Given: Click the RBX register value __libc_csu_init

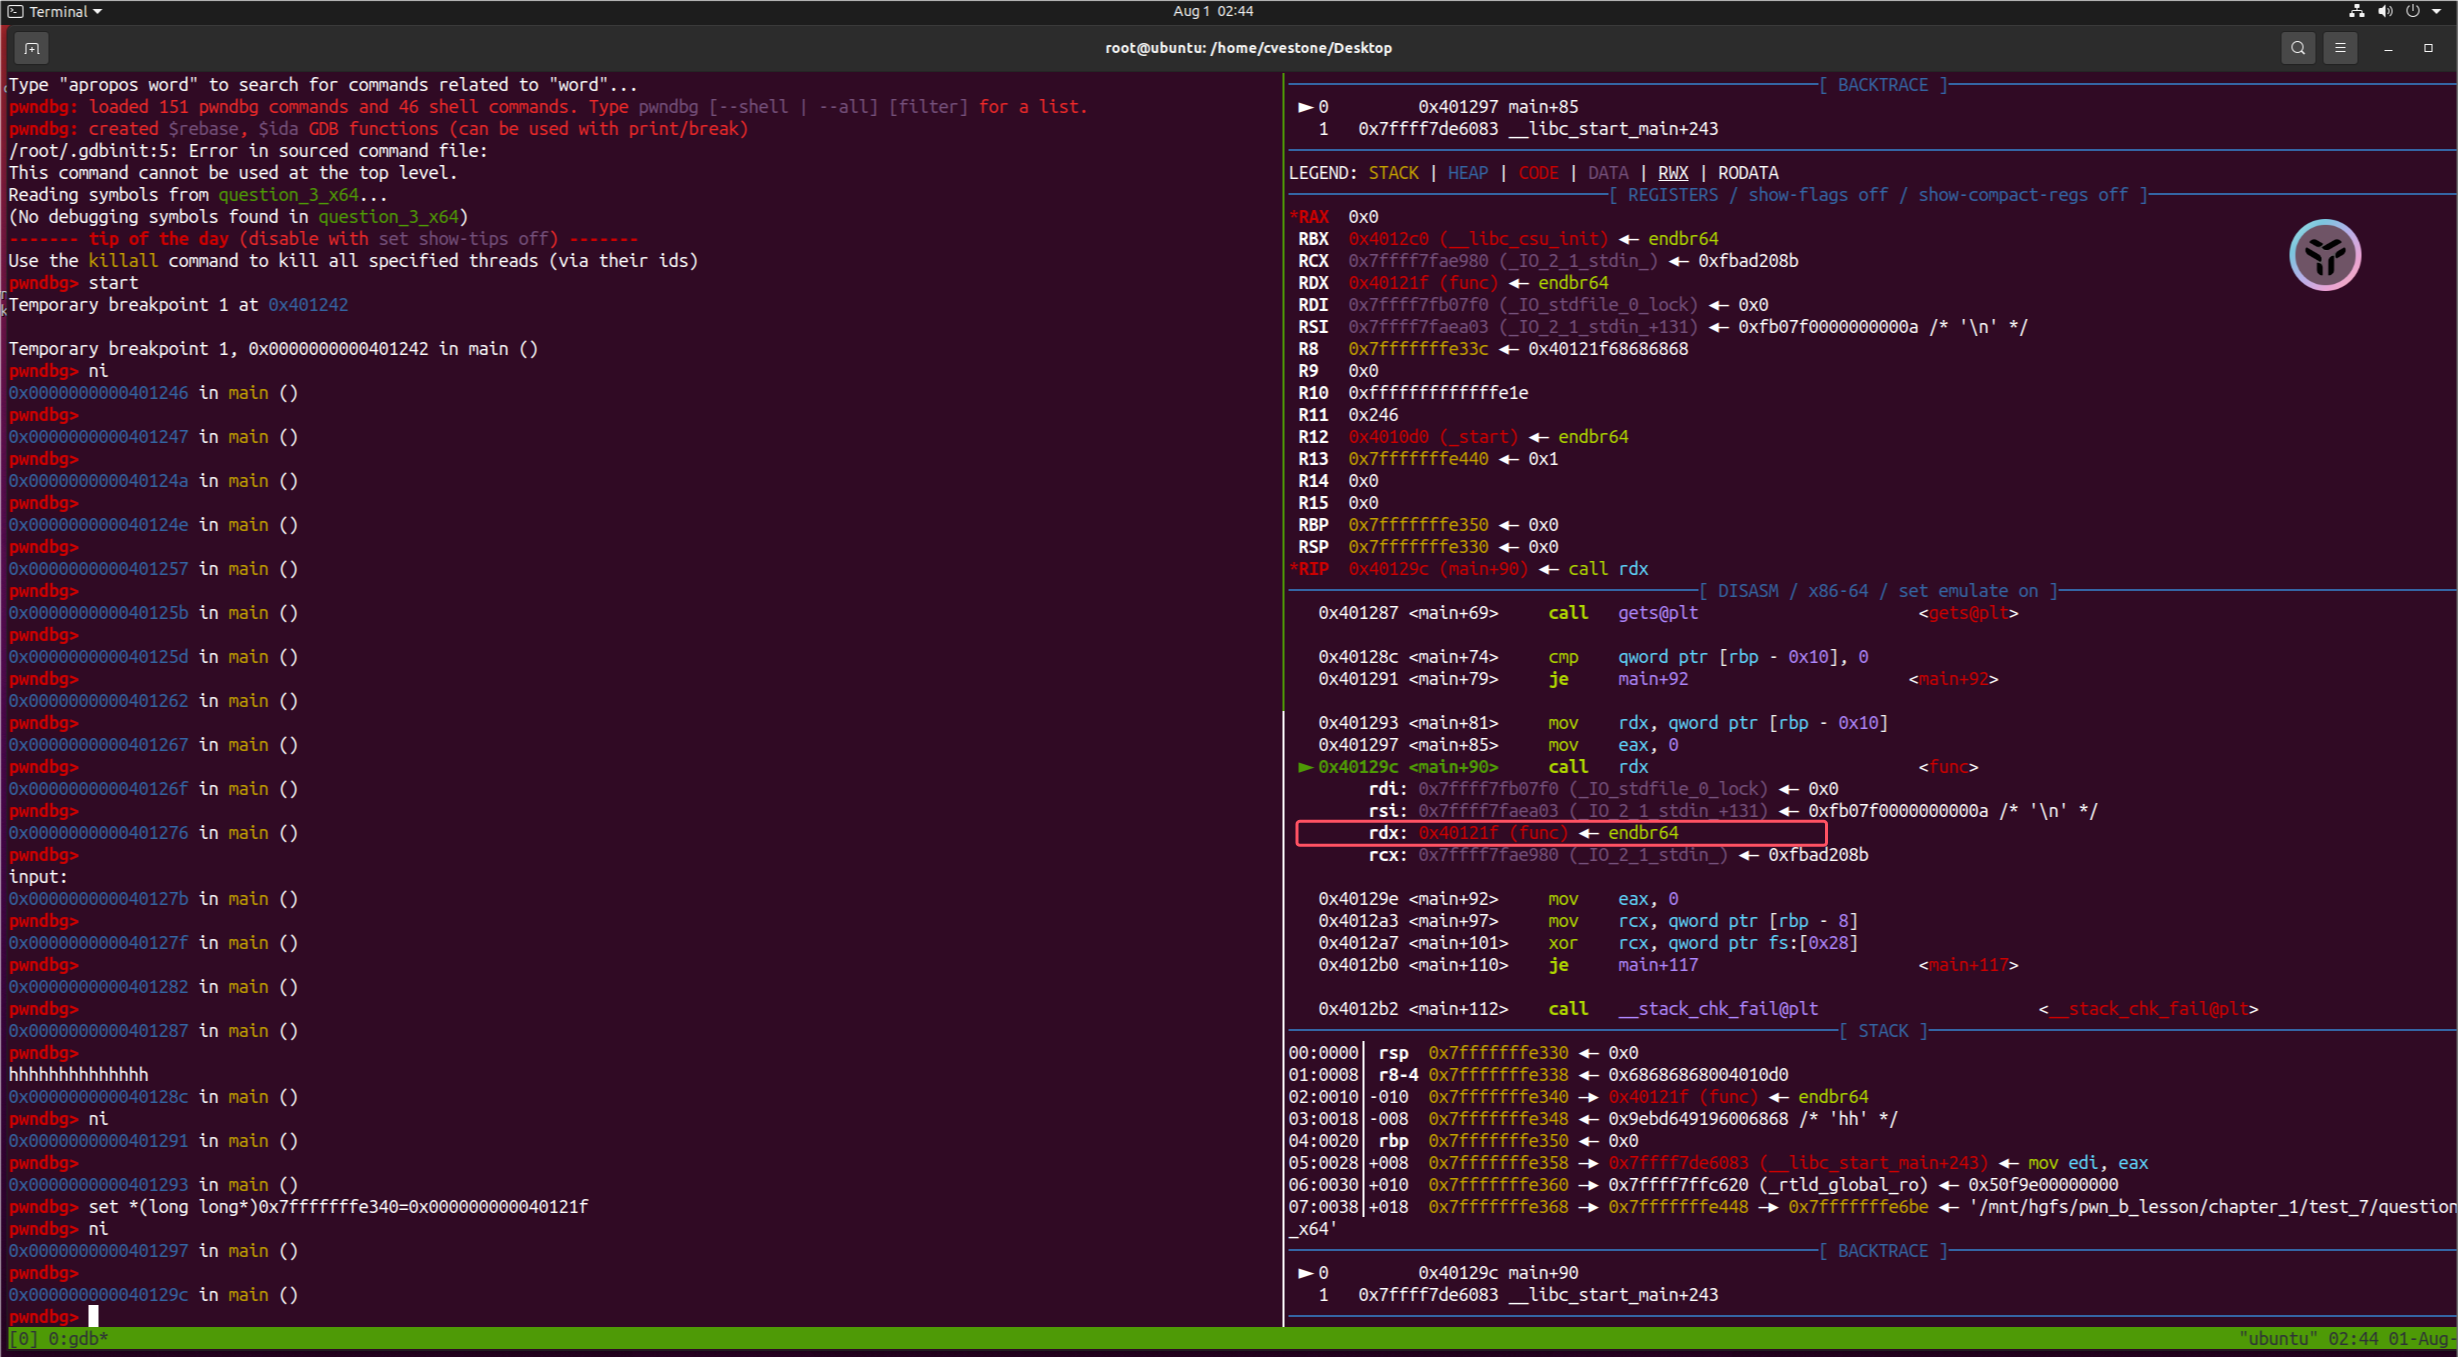Looking at the screenshot, I should click(x=1478, y=239).
